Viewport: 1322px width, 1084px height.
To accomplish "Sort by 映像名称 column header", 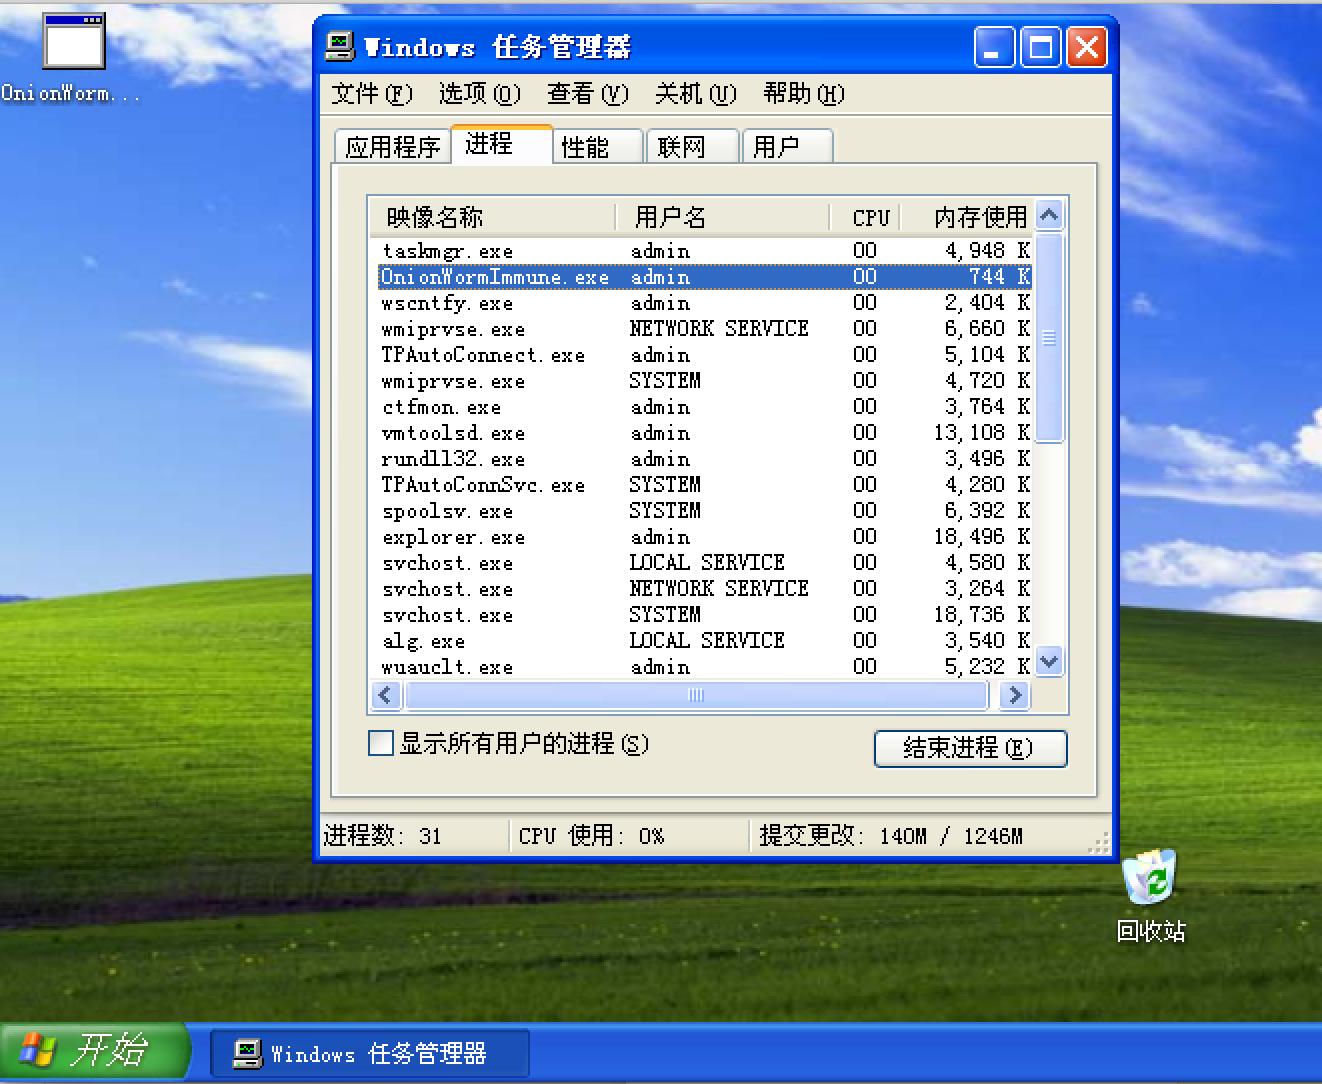I will coord(492,216).
